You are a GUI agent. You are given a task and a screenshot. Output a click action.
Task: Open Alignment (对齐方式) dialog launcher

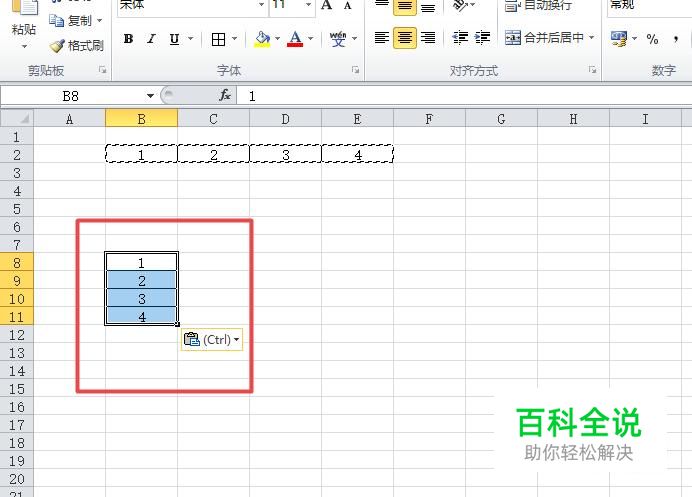tap(592, 70)
